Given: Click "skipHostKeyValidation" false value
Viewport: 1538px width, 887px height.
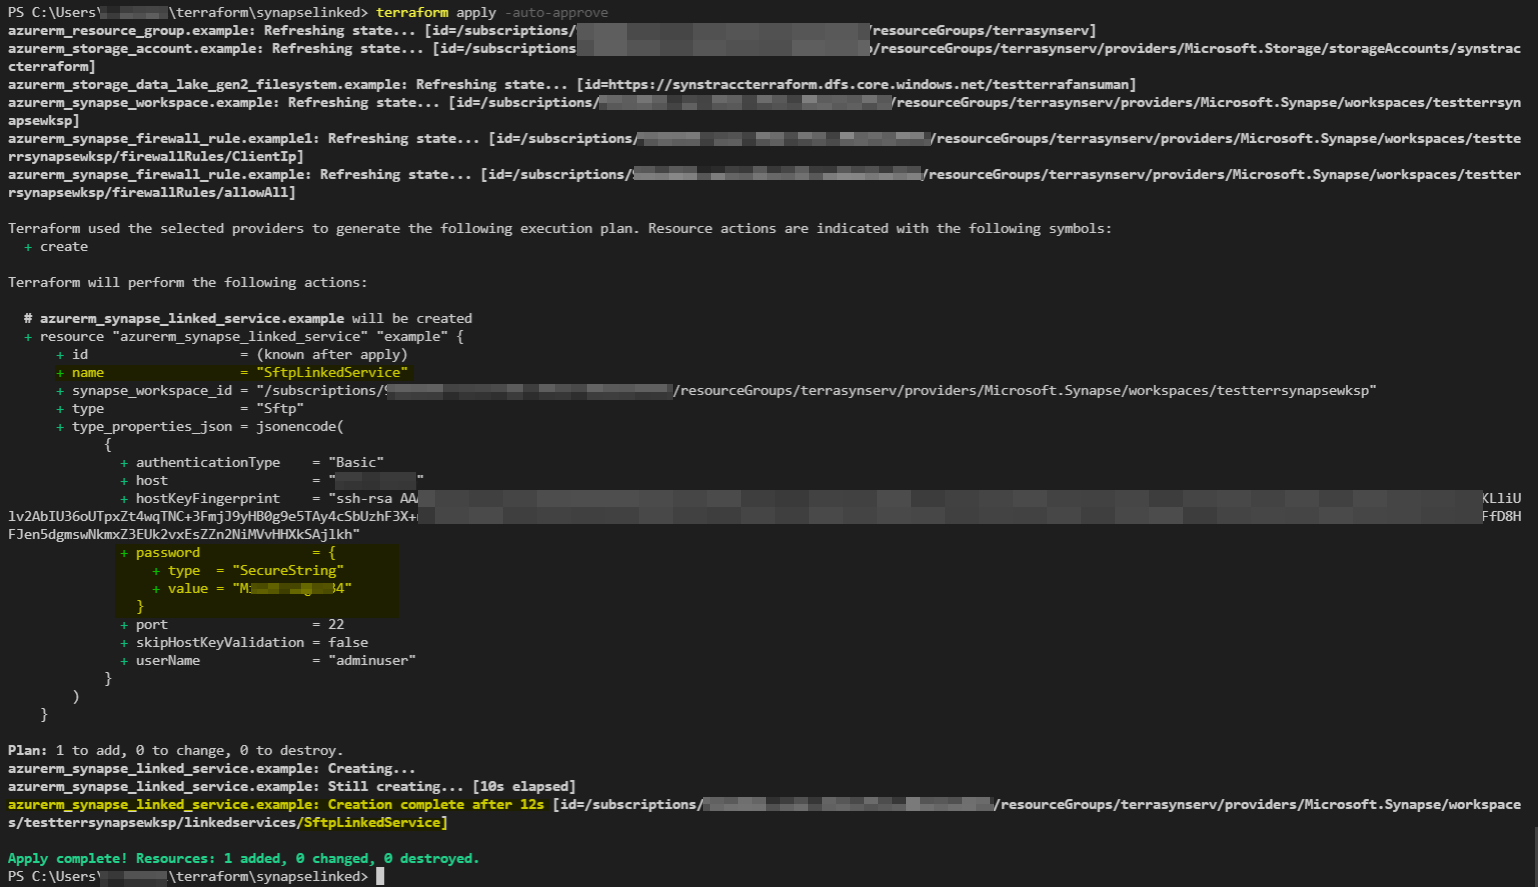Looking at the screenshot, I should [x=348, y=642].
